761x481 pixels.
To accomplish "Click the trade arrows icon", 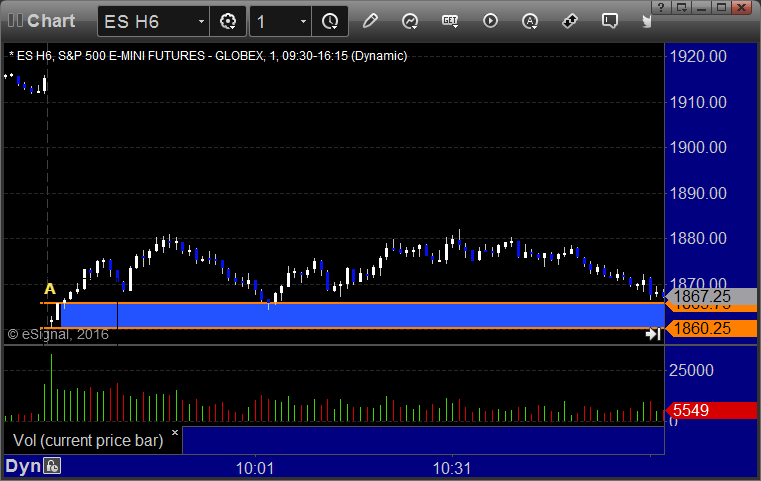I will [570, 21].
